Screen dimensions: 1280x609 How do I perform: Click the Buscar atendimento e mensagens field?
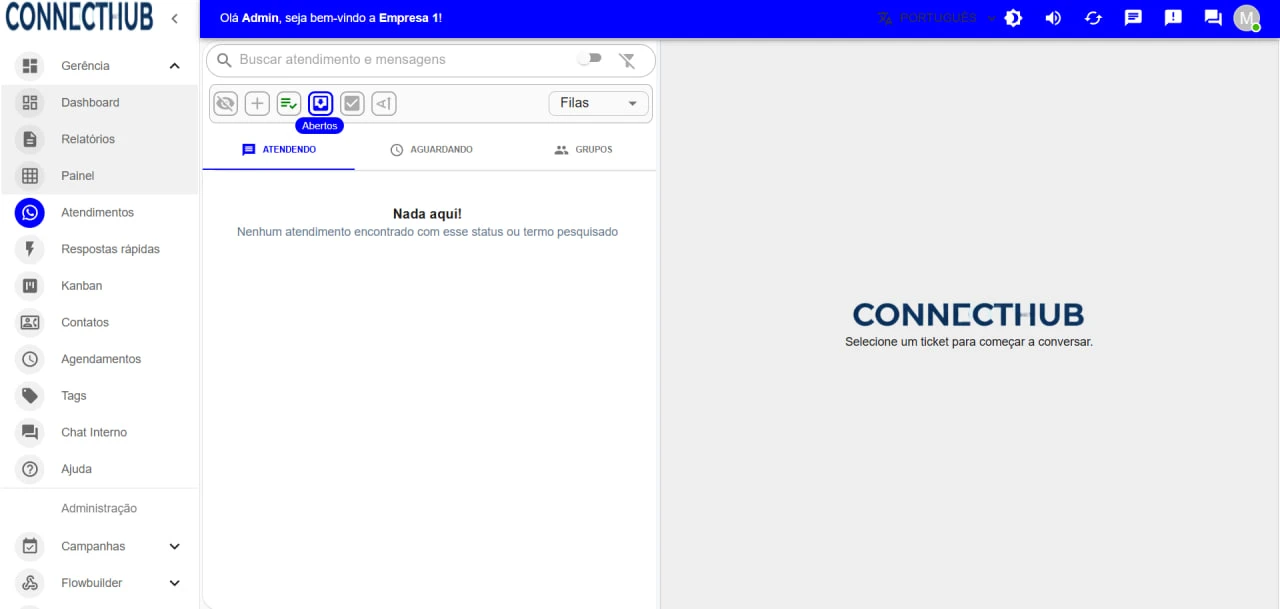pyautogui.click(x=400, y=60)
